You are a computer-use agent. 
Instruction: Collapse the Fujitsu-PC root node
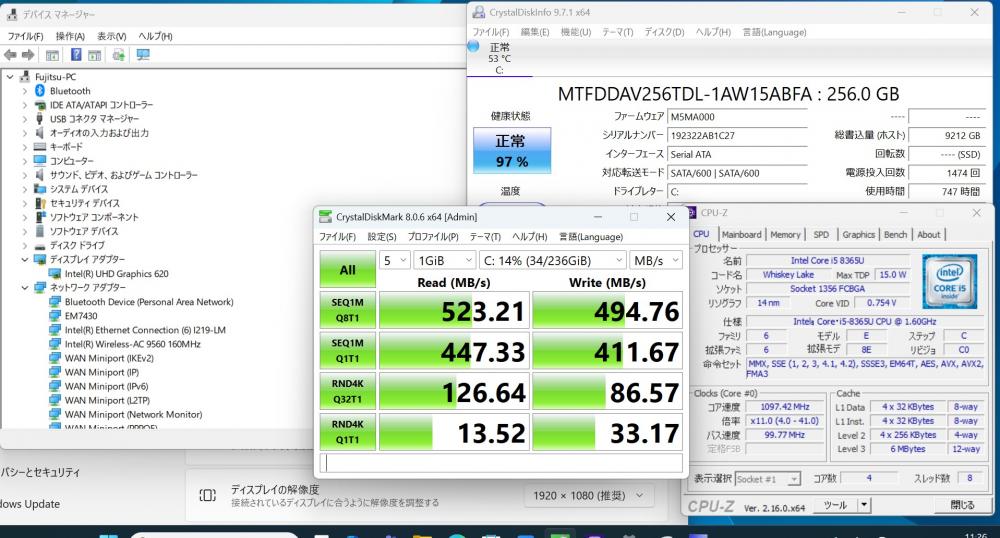pyautogui.click(x=10, y=77)
